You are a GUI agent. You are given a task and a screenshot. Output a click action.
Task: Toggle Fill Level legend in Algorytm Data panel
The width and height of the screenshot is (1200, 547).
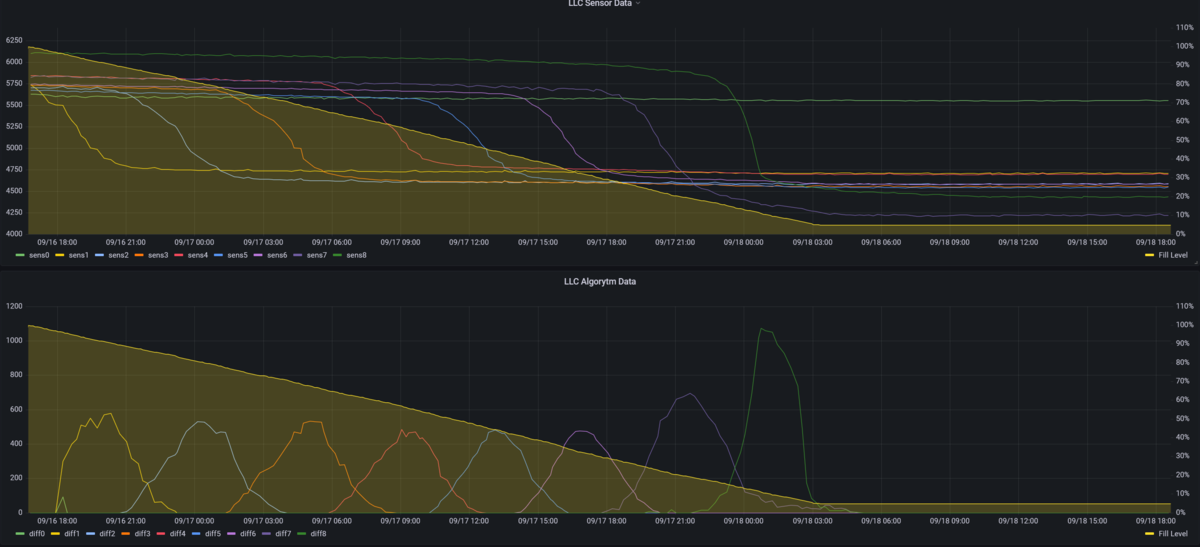(x=1170, y=534)
